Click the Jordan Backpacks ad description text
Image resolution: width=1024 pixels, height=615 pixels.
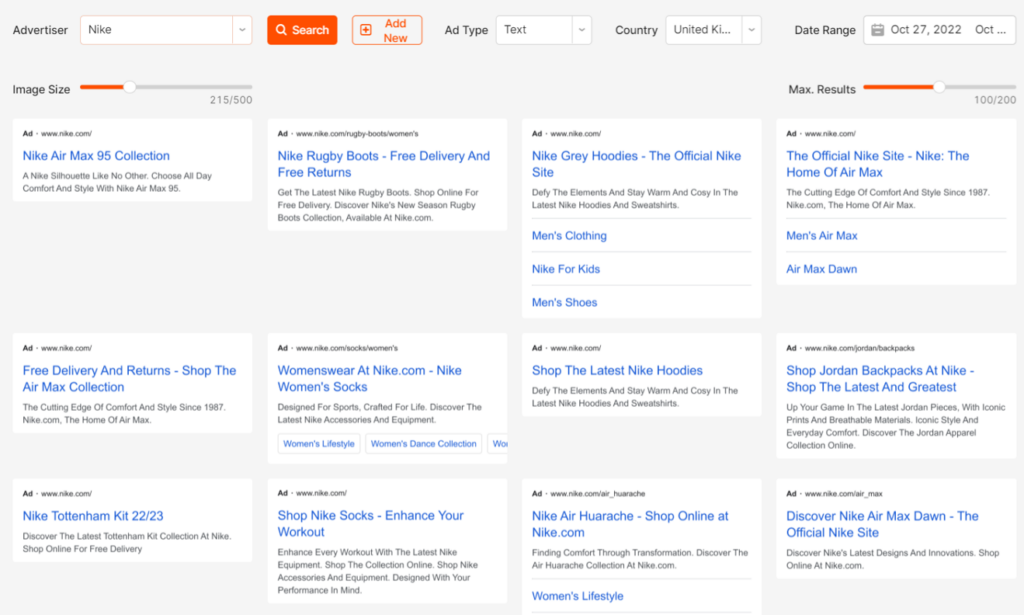(x=895, y=426)
